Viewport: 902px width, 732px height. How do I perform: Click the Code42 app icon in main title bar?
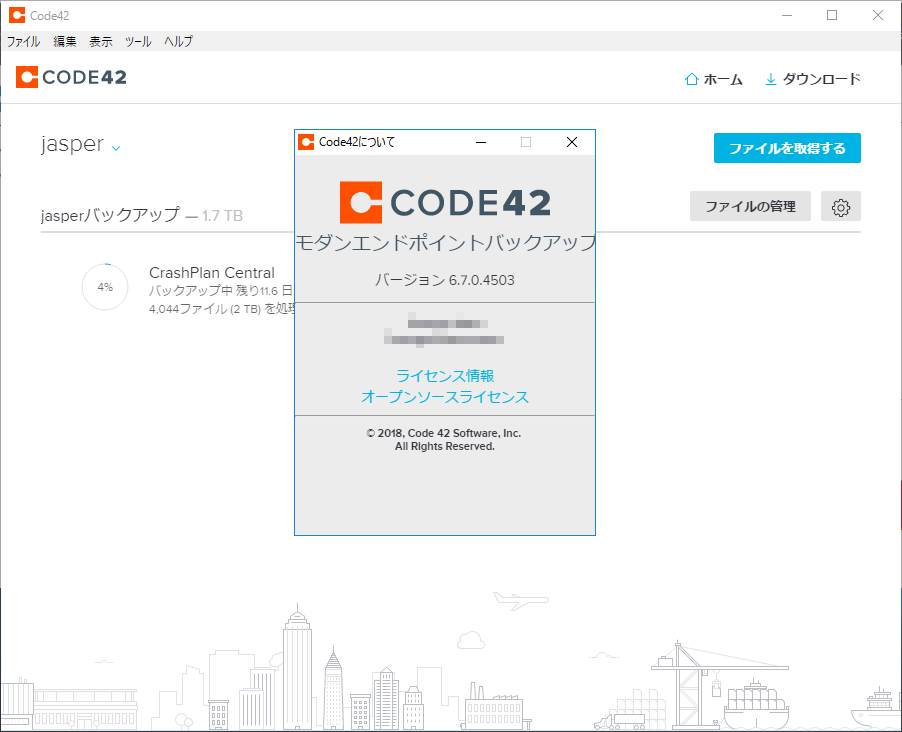point(17,16)
